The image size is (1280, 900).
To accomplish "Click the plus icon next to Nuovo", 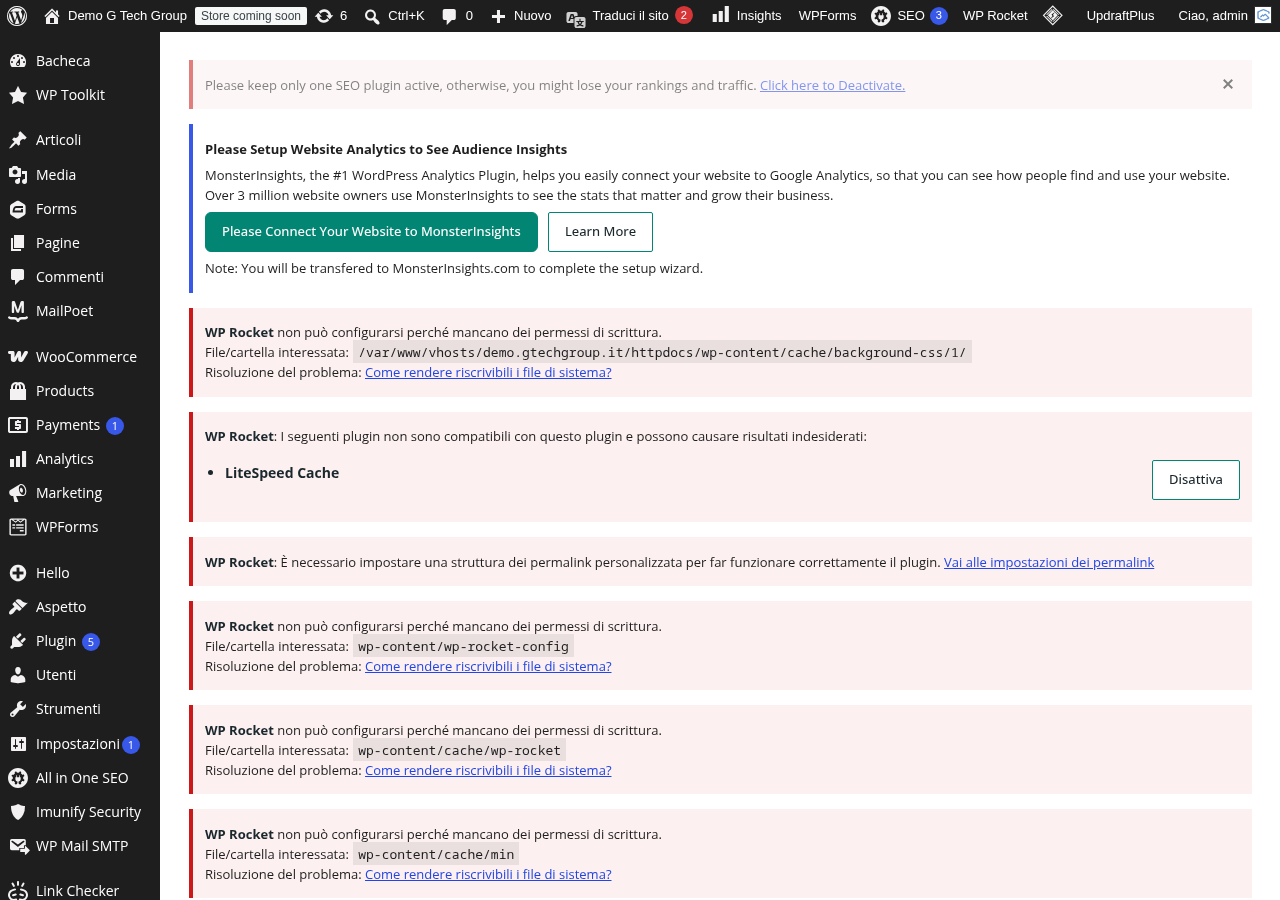I will point(498,16).
